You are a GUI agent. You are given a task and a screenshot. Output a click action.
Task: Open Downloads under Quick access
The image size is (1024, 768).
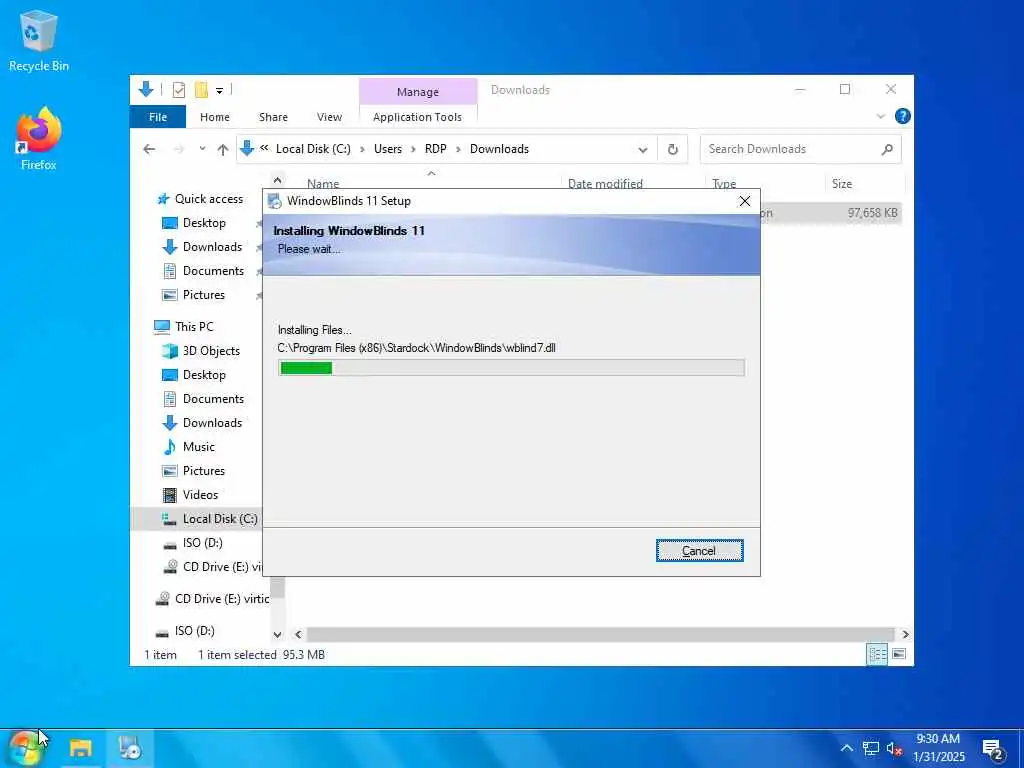(x=202, y=247)
